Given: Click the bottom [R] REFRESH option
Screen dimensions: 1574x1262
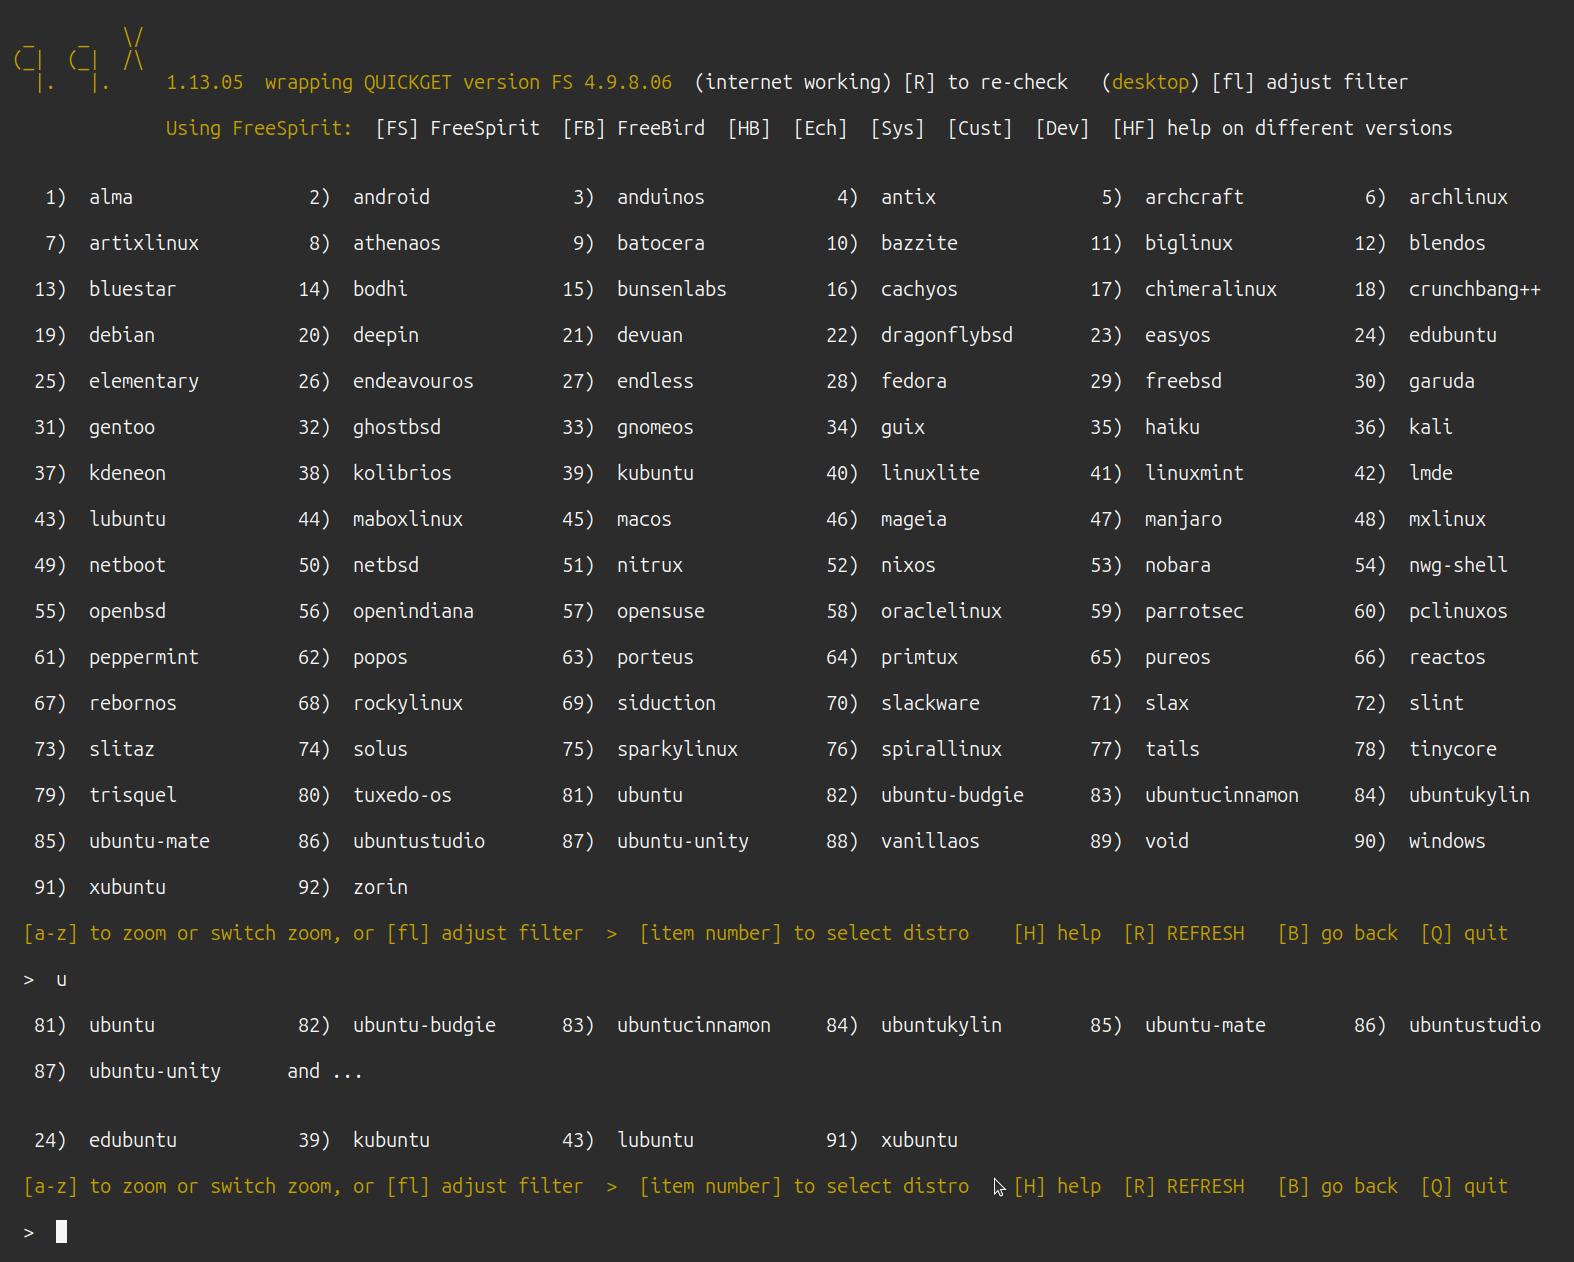Looking at the screenshot, I should [x=1184, y=1186].
